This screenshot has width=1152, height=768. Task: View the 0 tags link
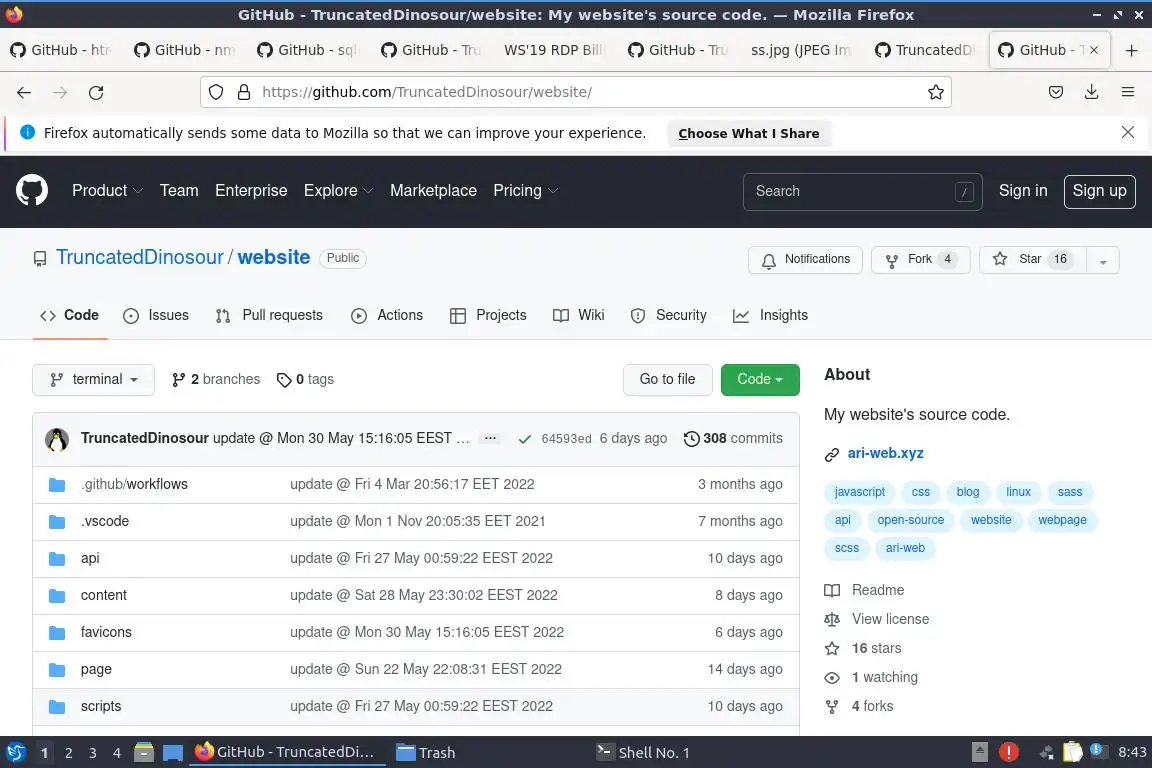[x=305, y=379]
